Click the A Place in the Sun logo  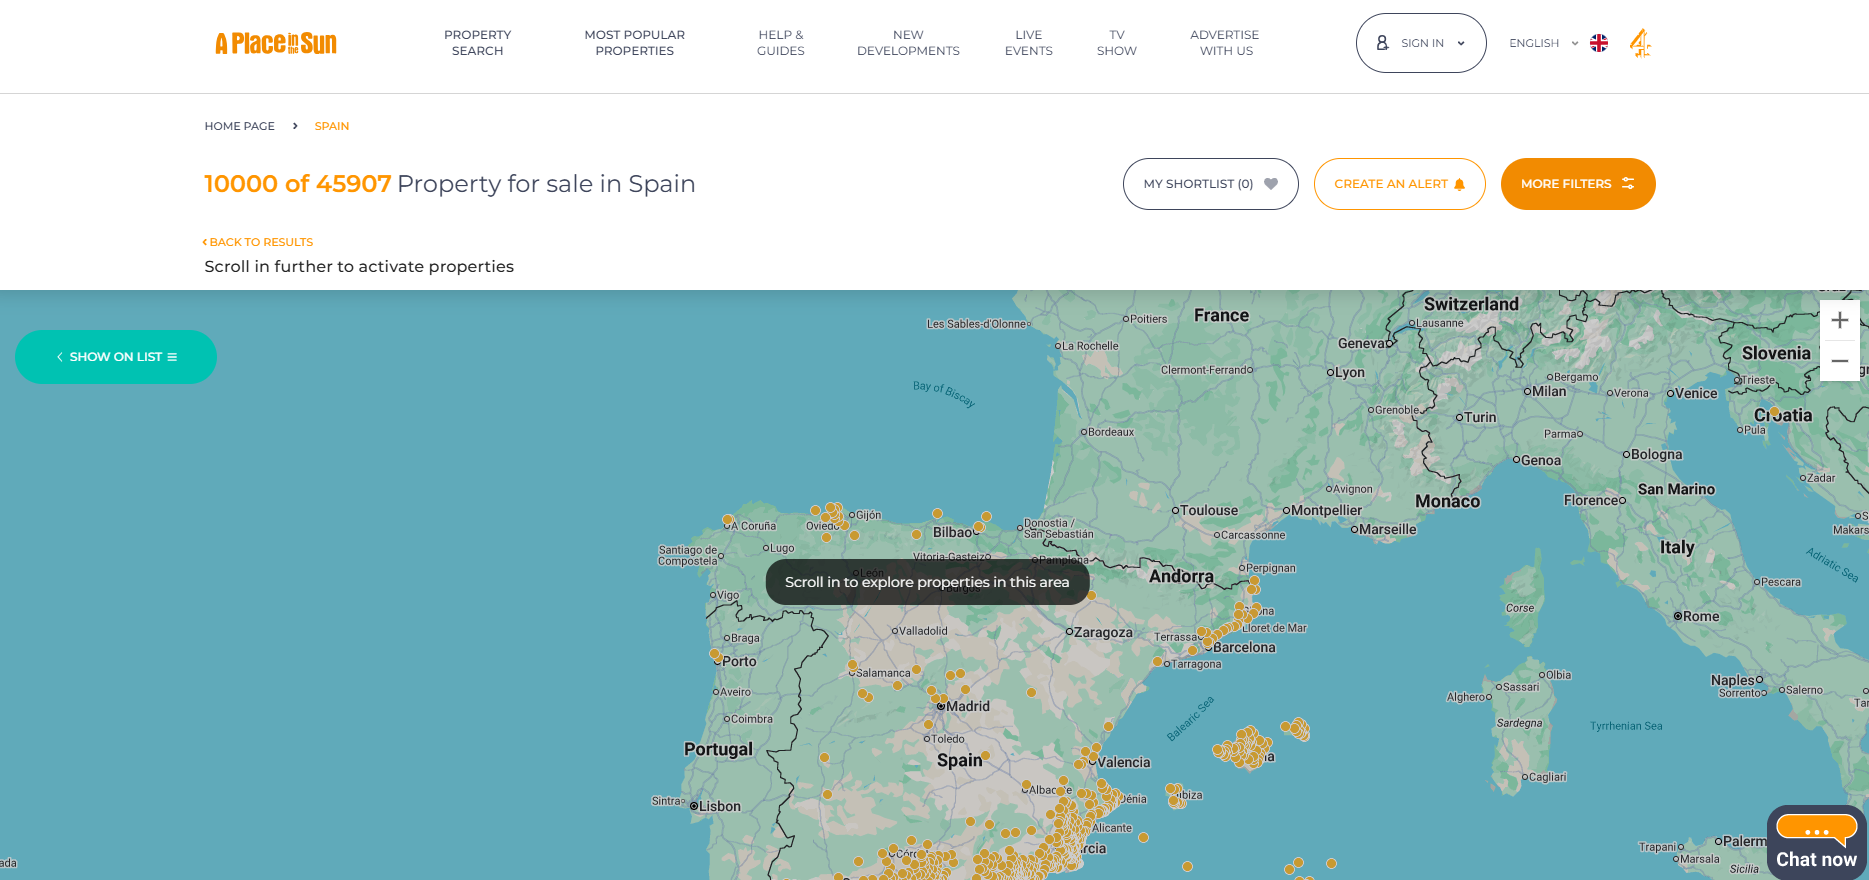276,43
